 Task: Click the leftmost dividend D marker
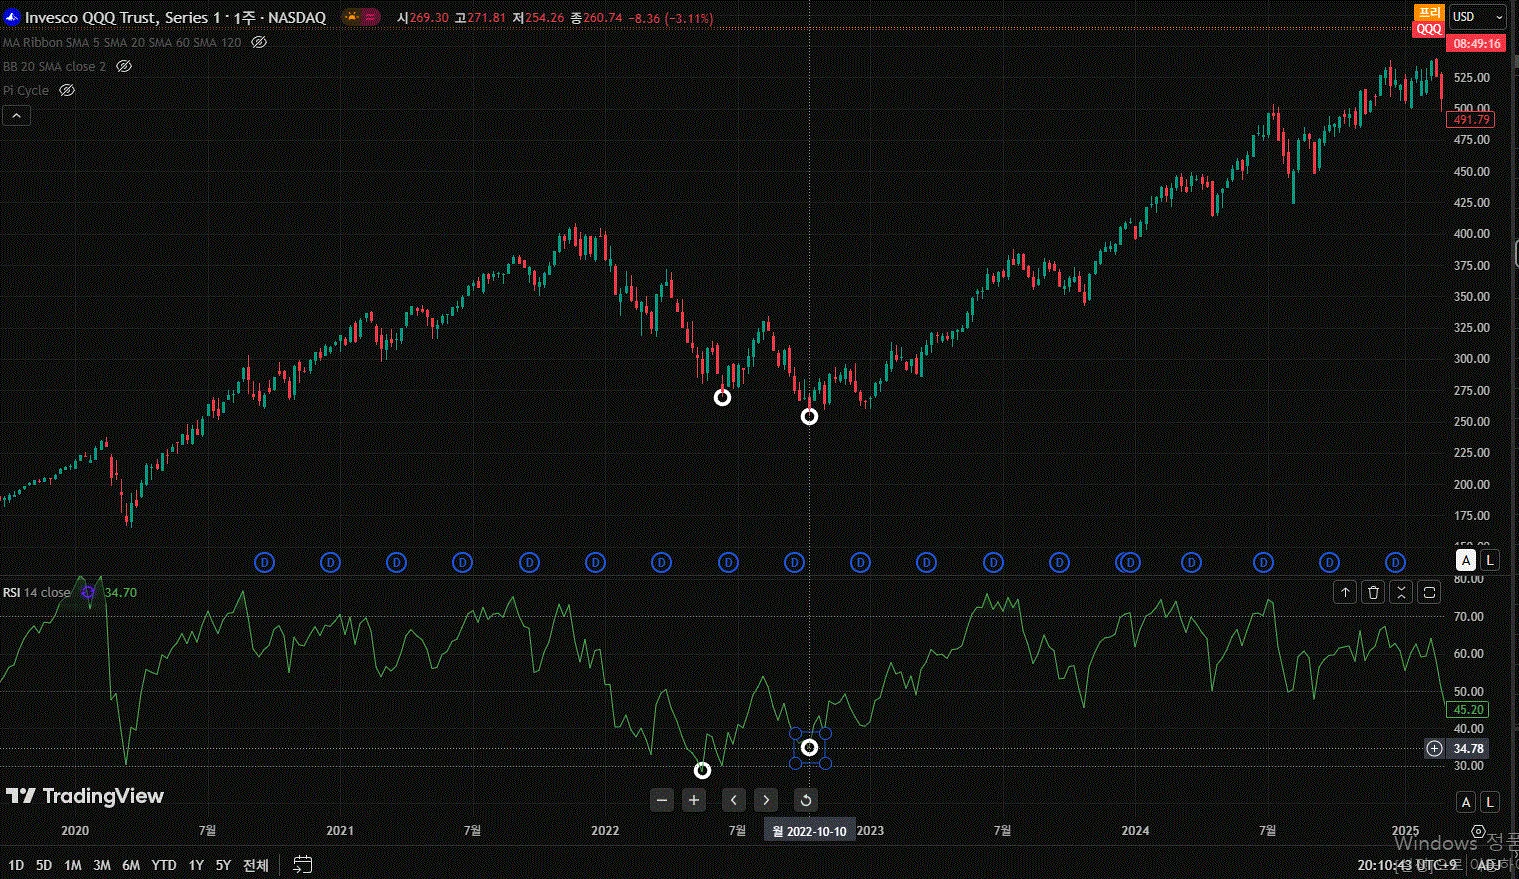click(x=265, y=563)
